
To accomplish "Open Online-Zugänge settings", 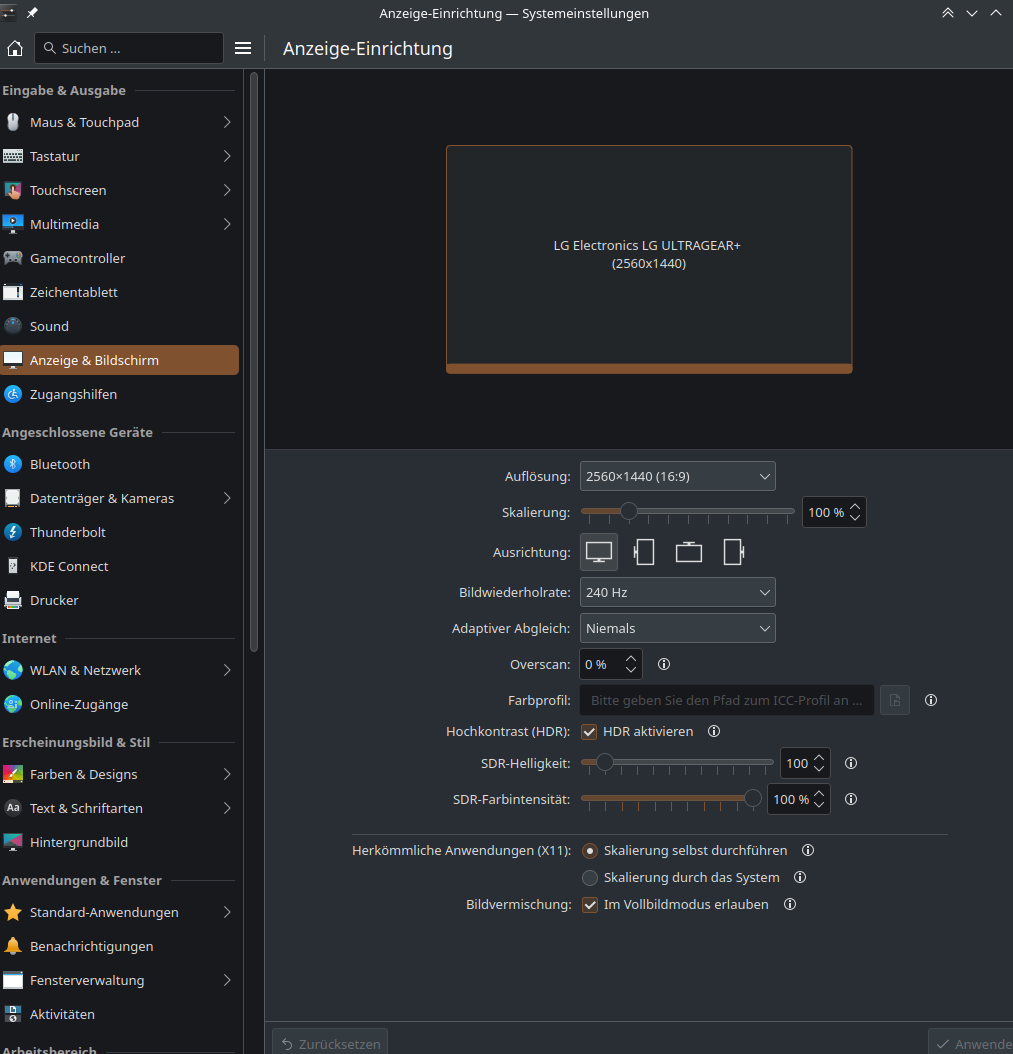I will pyautogui.click(x=120, y=704).
